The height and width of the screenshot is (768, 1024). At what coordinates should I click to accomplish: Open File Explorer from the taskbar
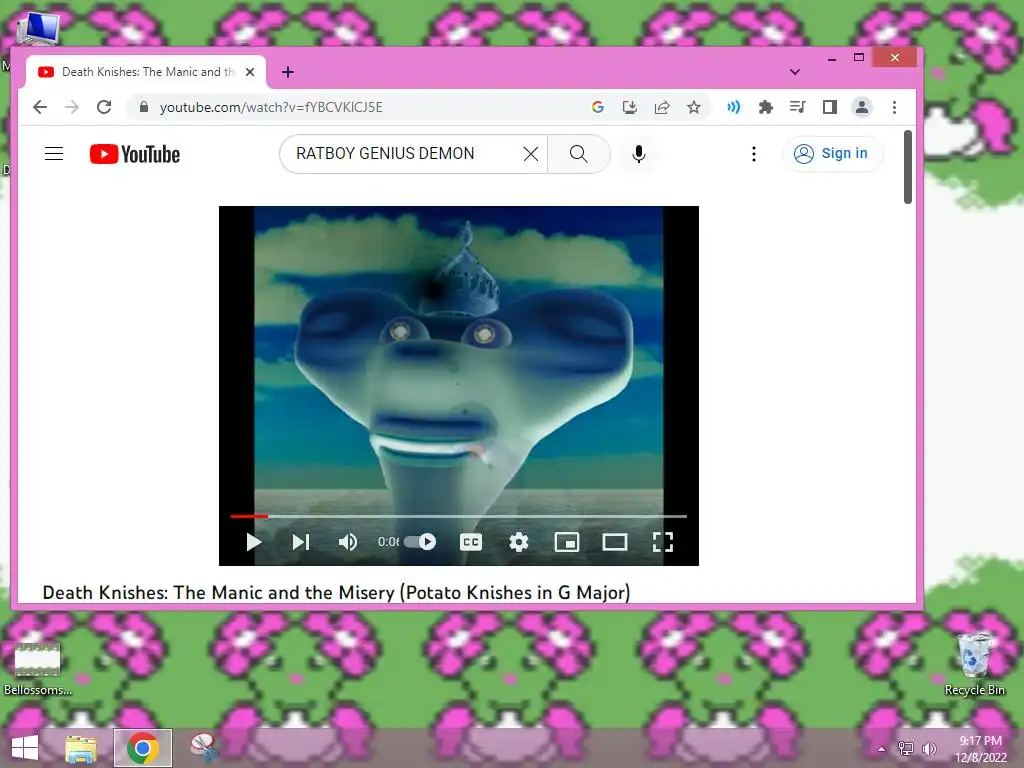81,748
